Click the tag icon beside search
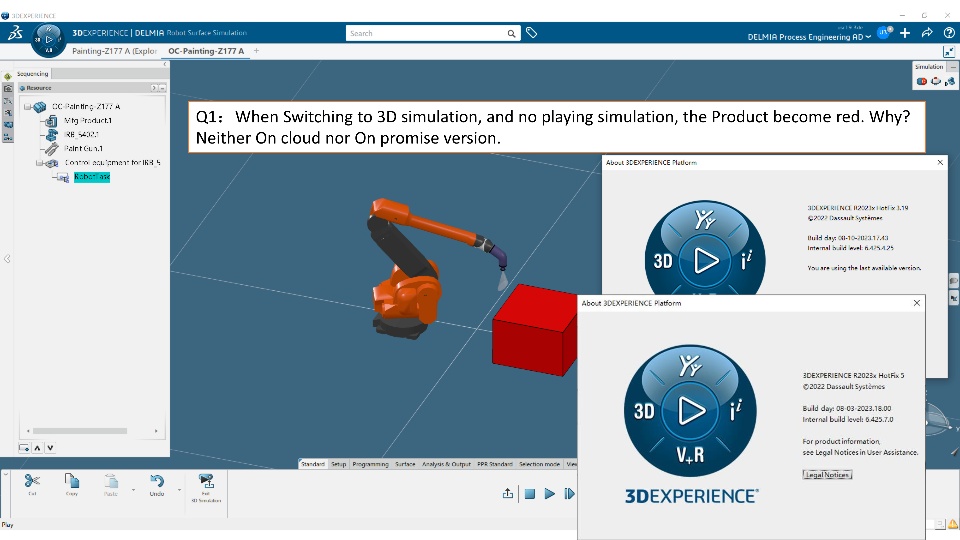 pyautogui.click(x=531, y=33)
